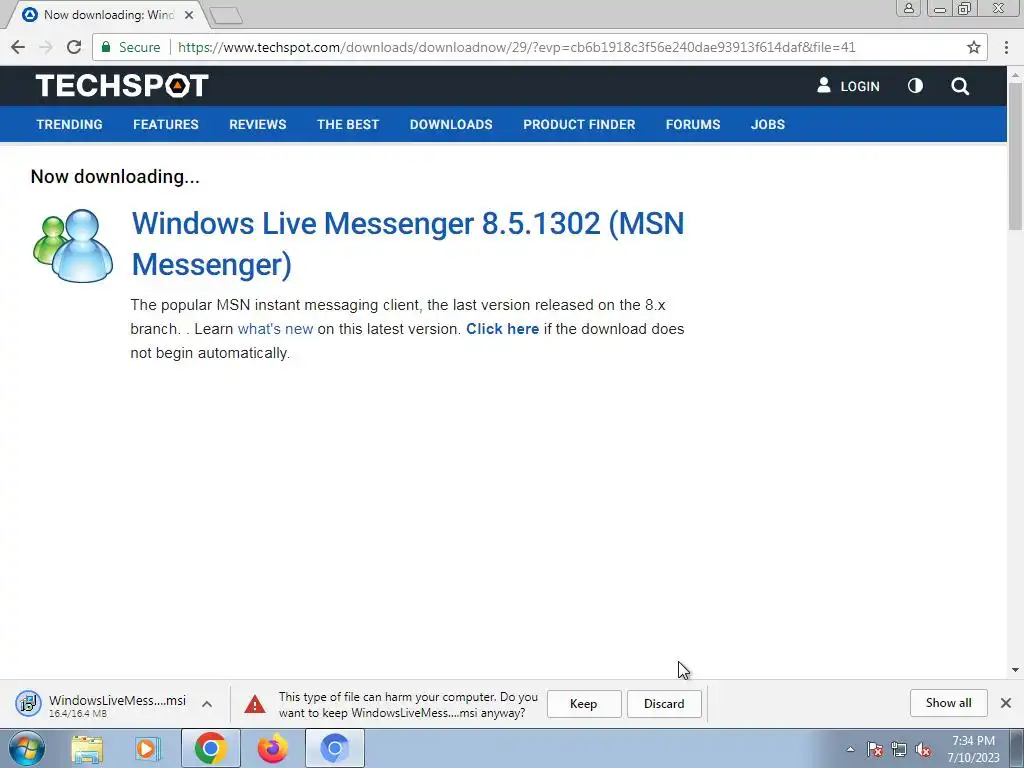This screenshot has width=1024, height=768.
Task: Discard the flagged msi download
Action: pyautogui.click(x=664, y=703)
